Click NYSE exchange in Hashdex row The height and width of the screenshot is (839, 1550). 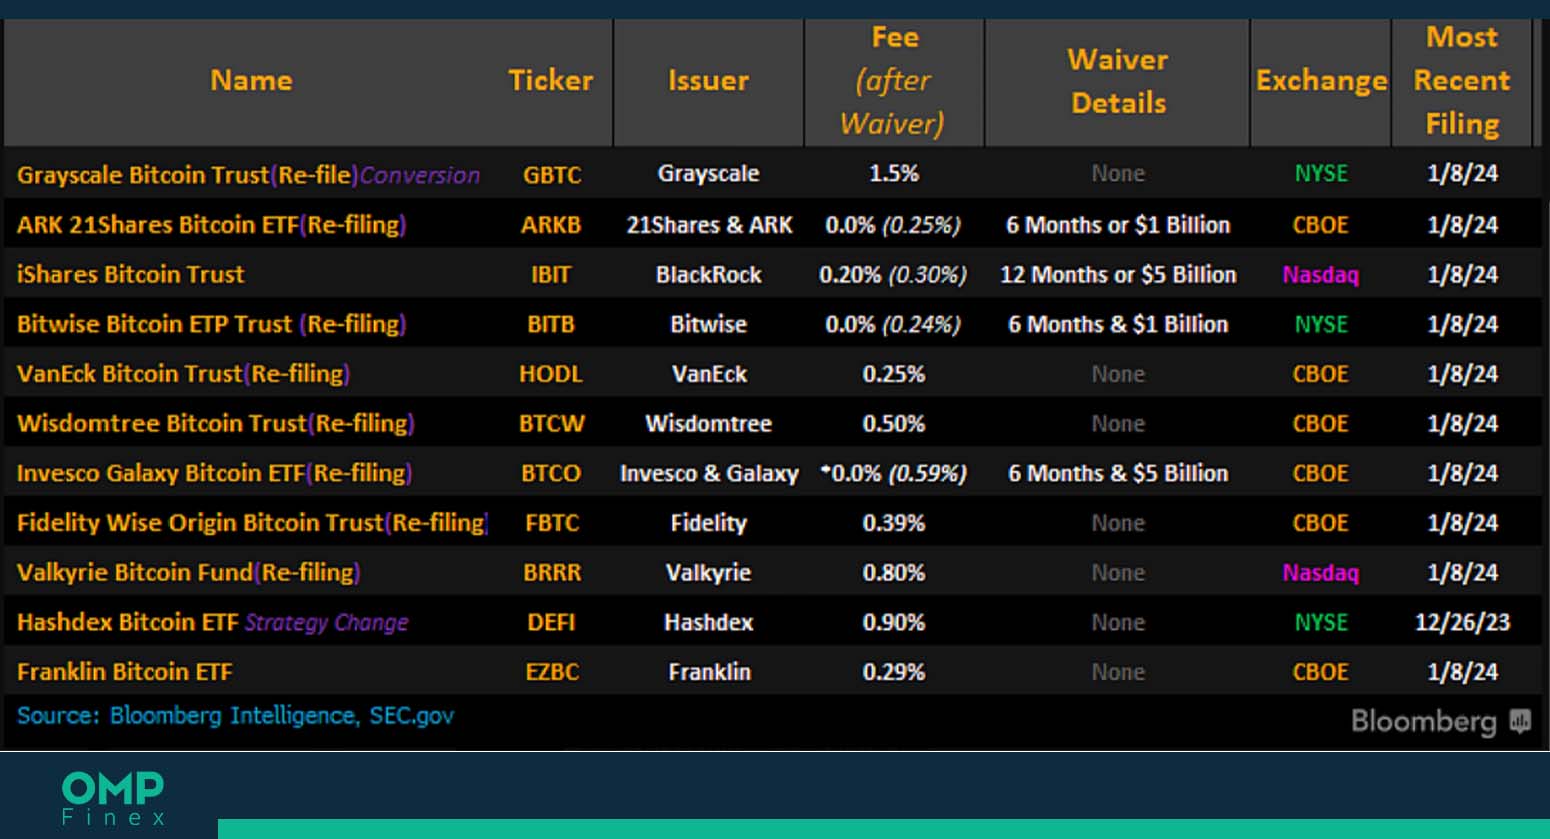pos(1321,622)
